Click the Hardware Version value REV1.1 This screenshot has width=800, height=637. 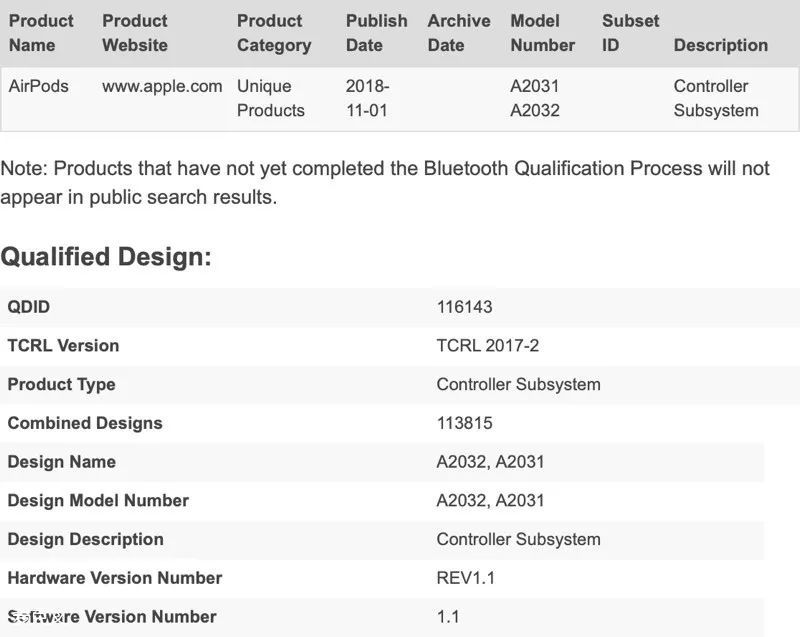tap(466, 578)
